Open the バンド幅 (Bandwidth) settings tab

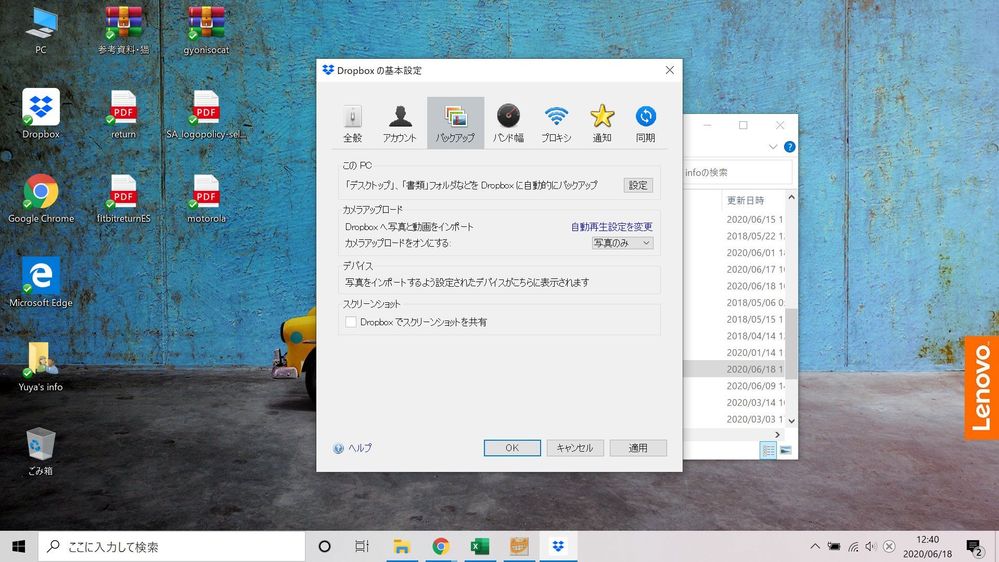508,123
